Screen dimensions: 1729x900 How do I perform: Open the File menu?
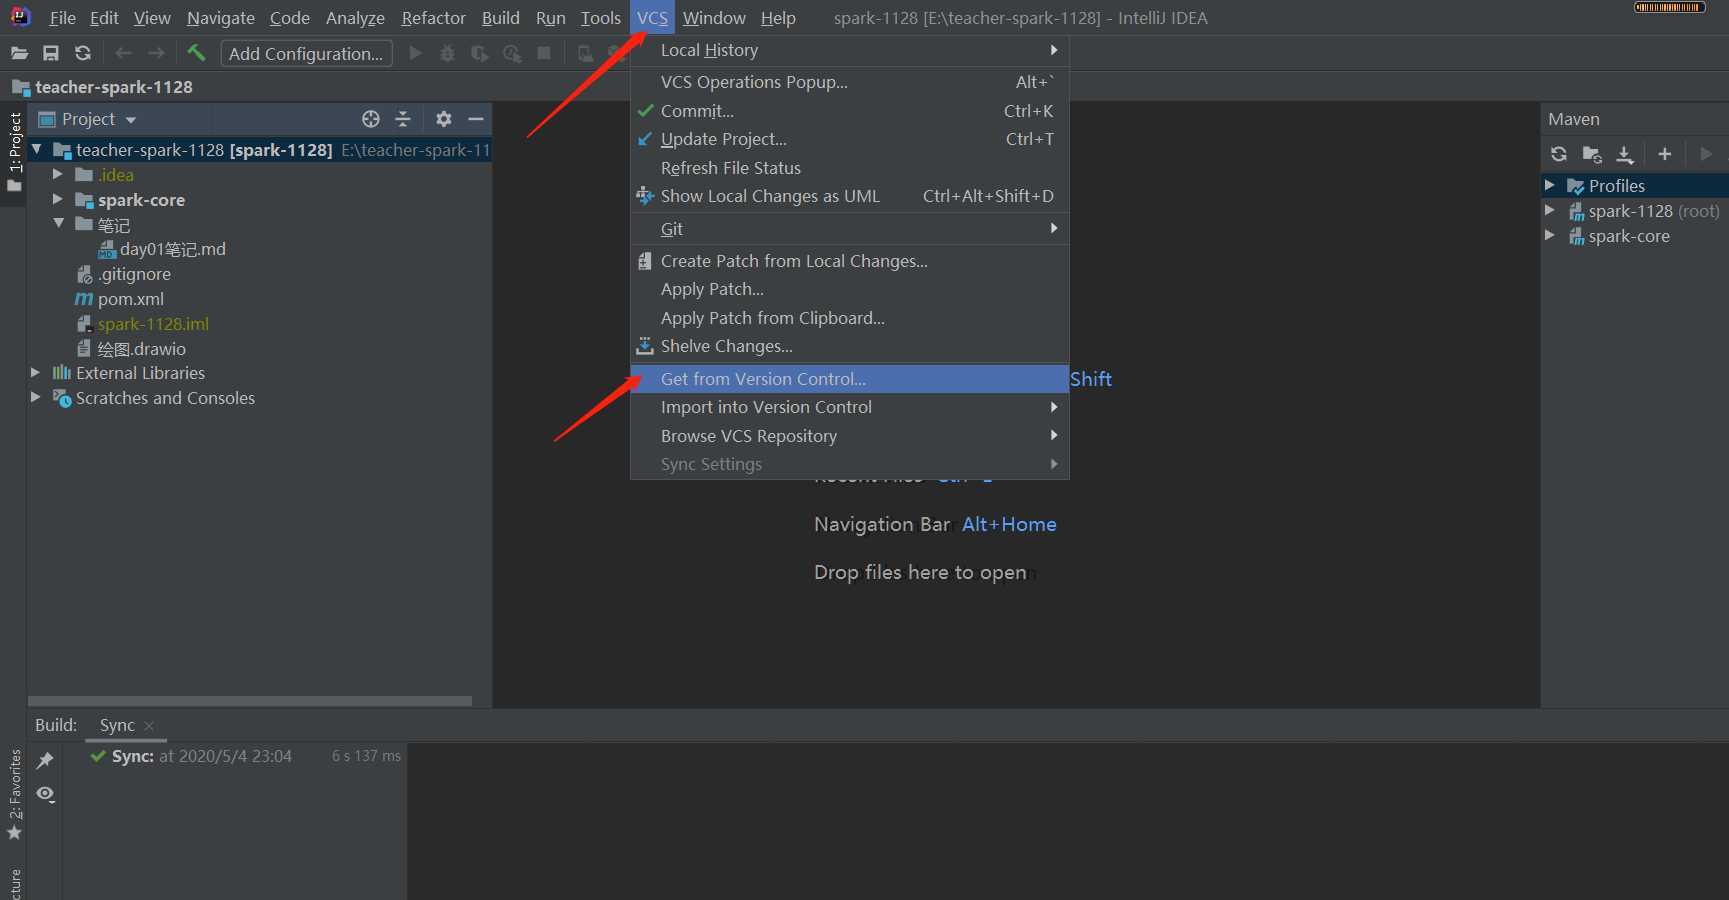62,18
